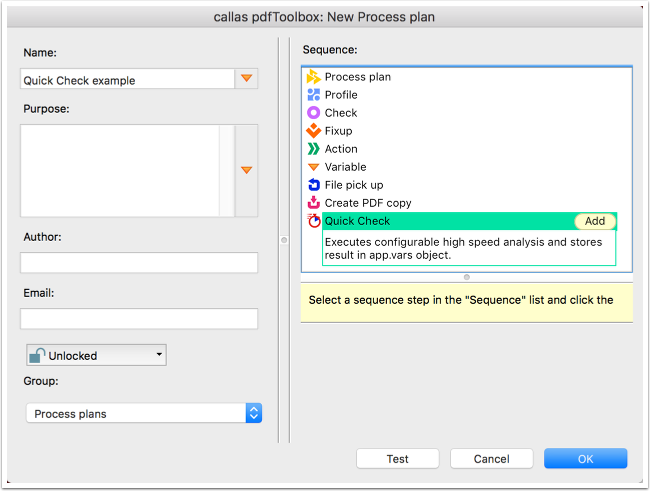The height and width of the screenshot is (491, 650).
Task: Click the horizontal splitter handle below Sequence
Action: coord(467,277)
